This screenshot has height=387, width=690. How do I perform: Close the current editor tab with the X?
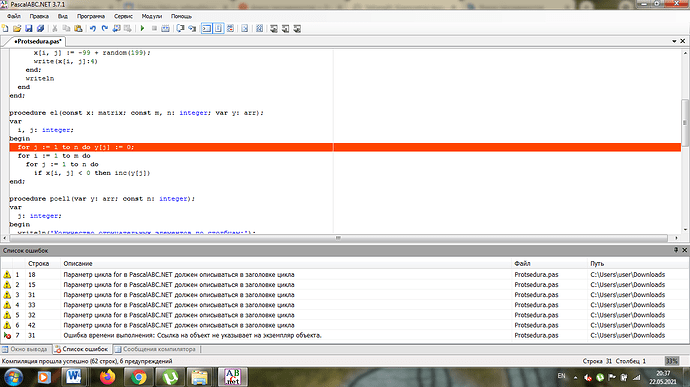click(x=683, y=41)
